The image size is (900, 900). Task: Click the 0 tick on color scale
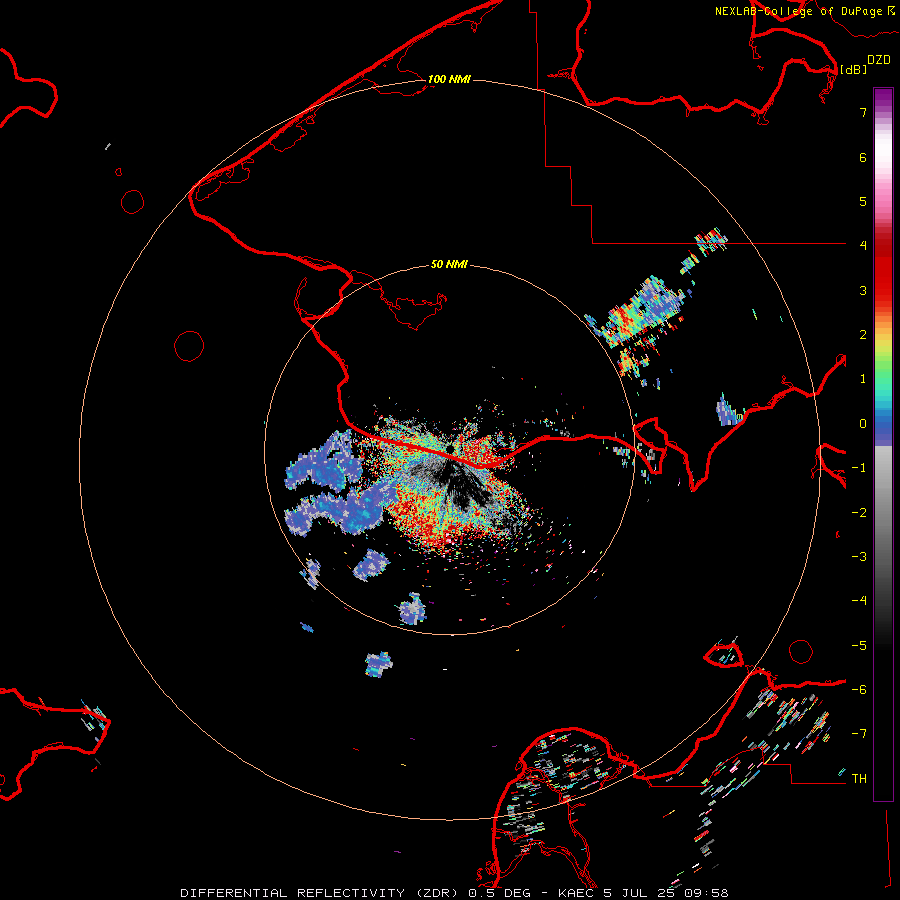coord(863,424)
